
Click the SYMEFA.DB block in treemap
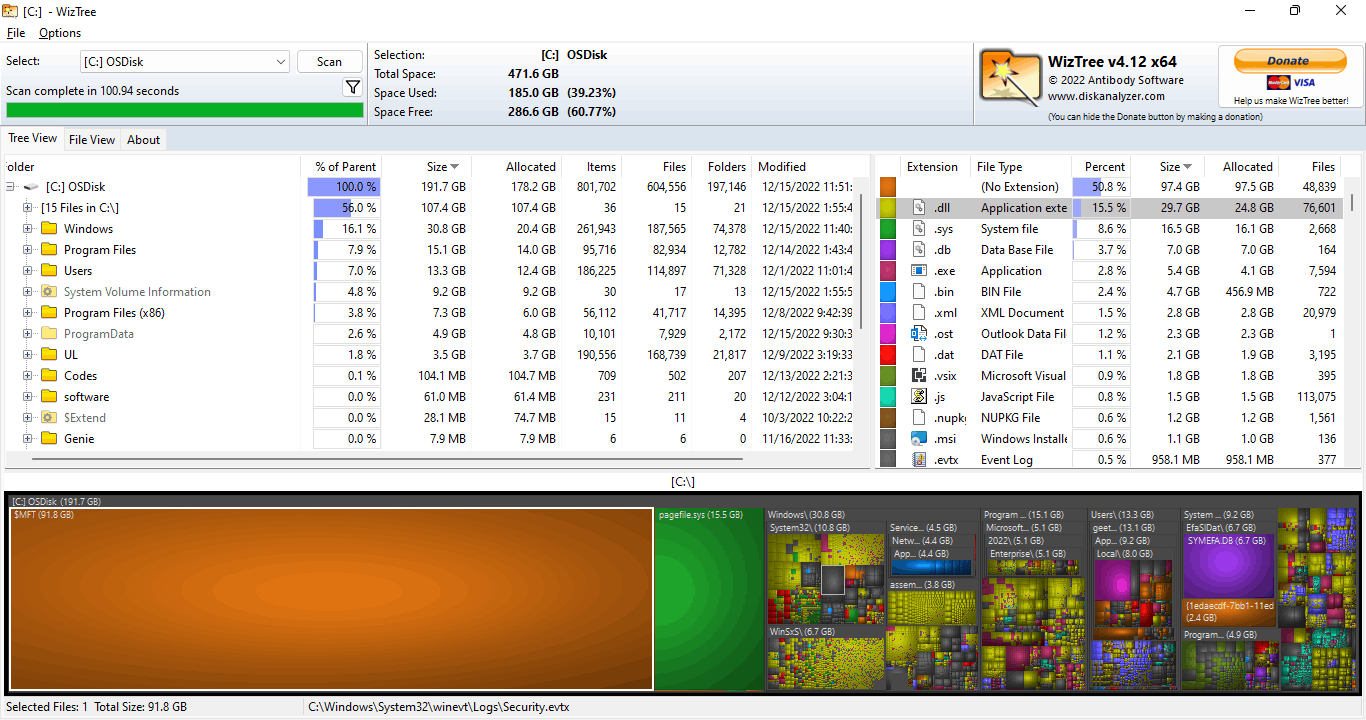(x=1229, y=565)
